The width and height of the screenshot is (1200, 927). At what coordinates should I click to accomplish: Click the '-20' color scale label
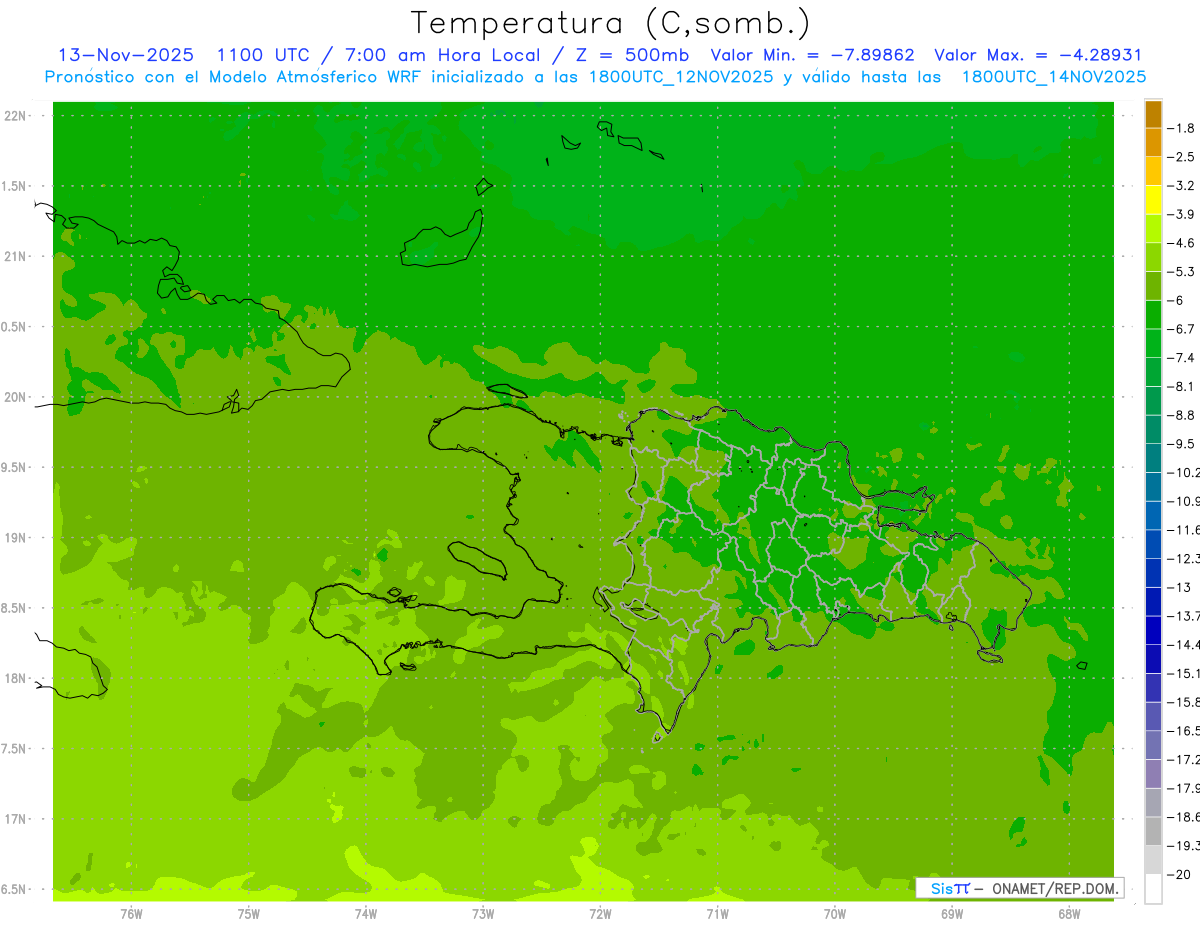pyautogui.click(x=1178, y=875)
